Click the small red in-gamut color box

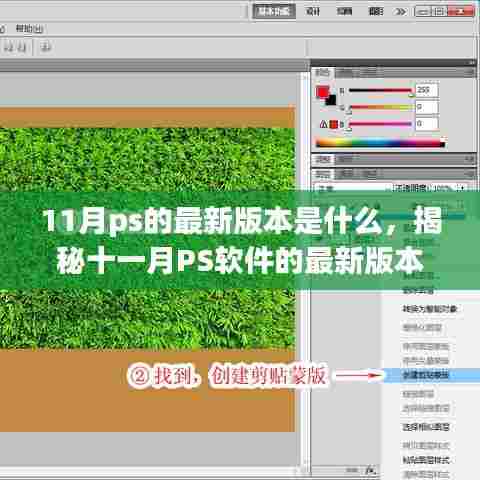click(x=333, y=125)
